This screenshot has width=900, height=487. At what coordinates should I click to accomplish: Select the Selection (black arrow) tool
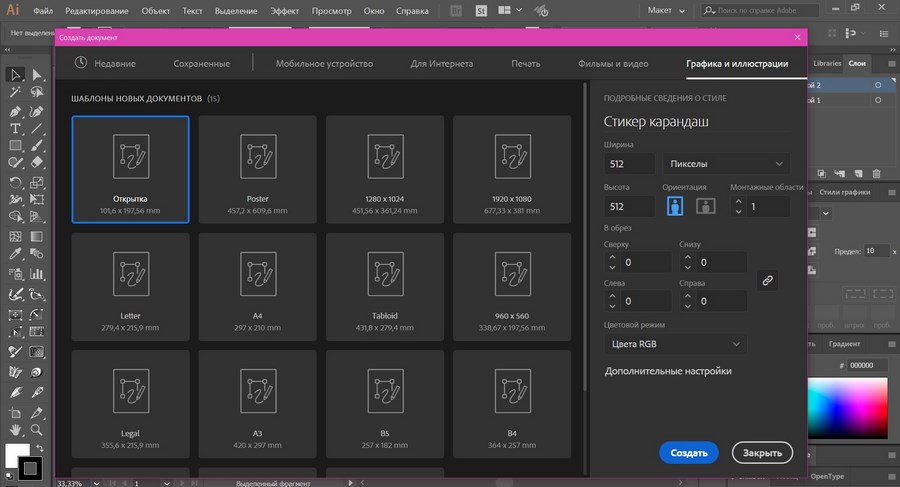tap(15, 75)
